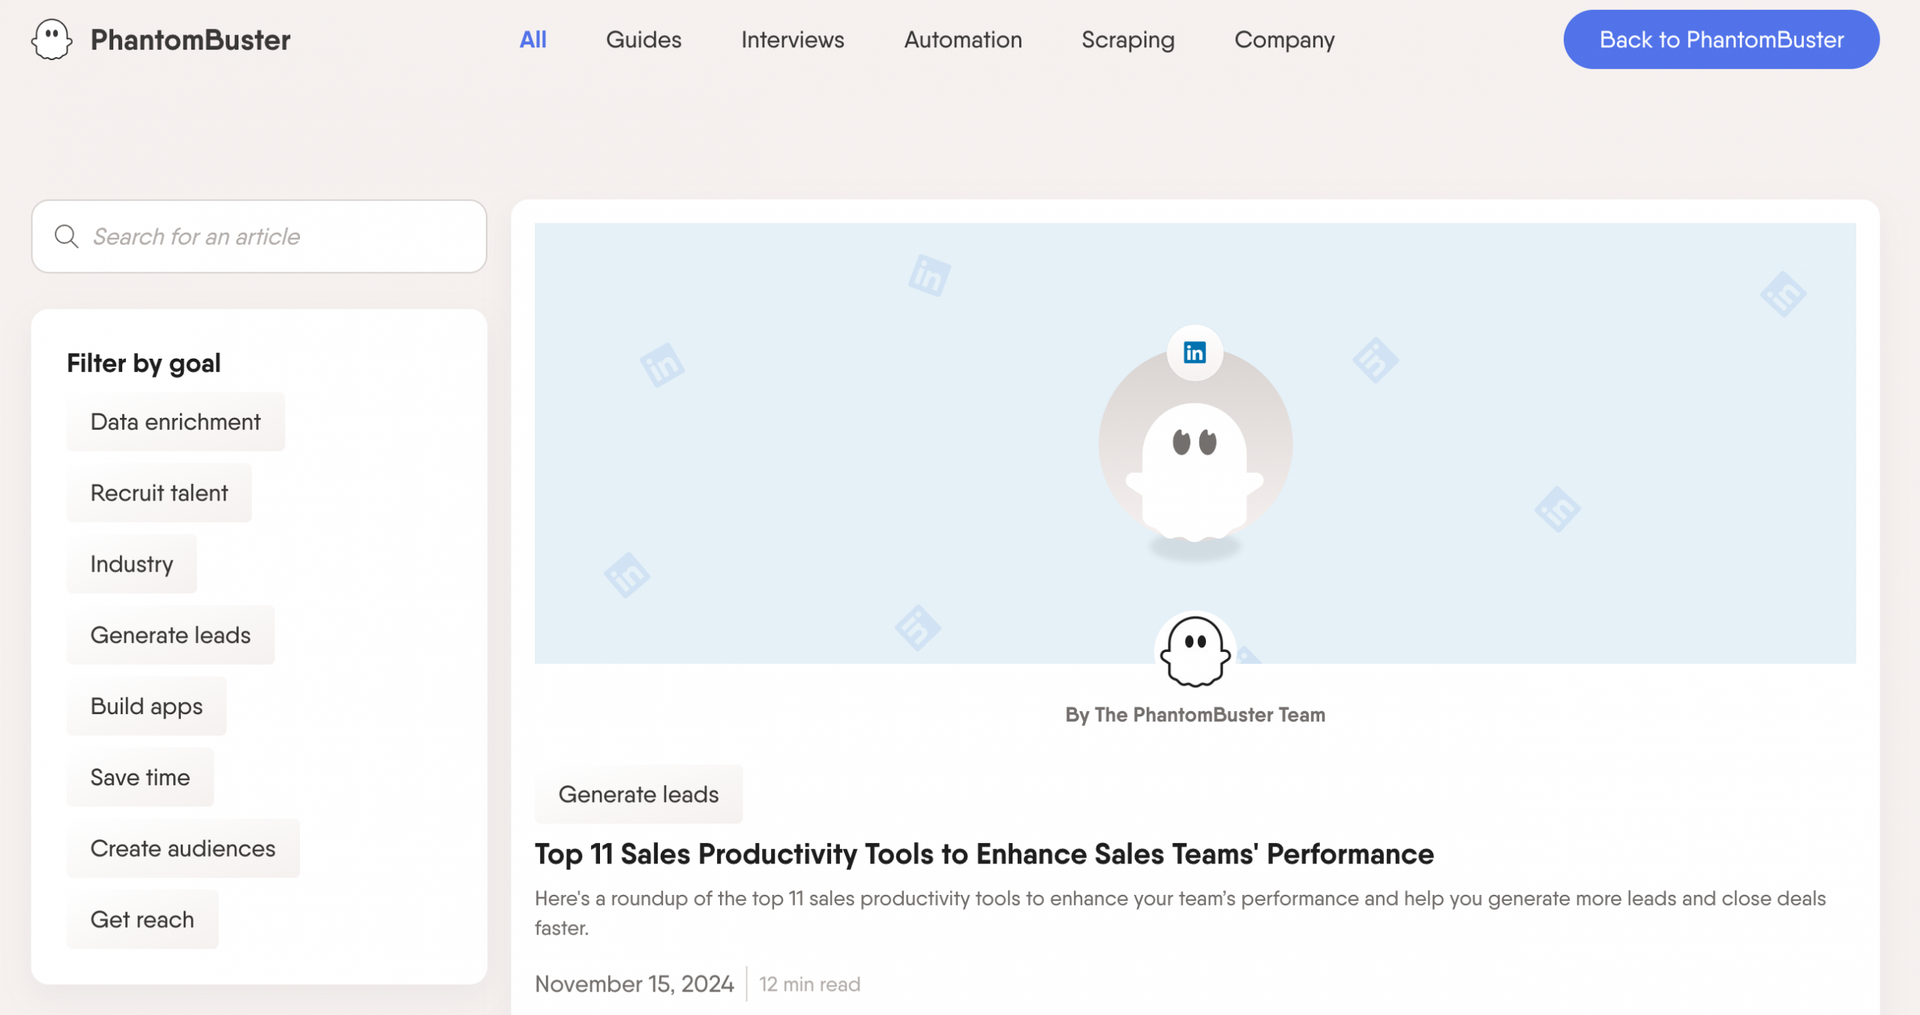Enable the Industry goal filter
The width and height of the screenshot is (1920, 1015).
click(132, 564)
